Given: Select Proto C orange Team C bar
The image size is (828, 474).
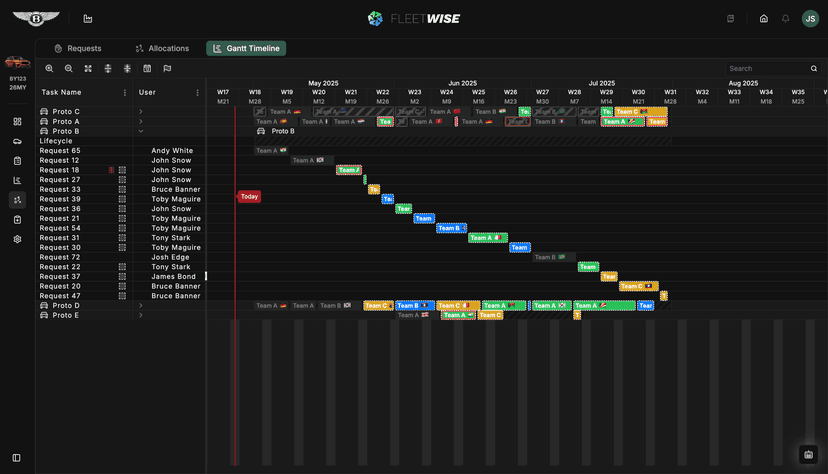Looking at the screenshot, I should [641, 111].
